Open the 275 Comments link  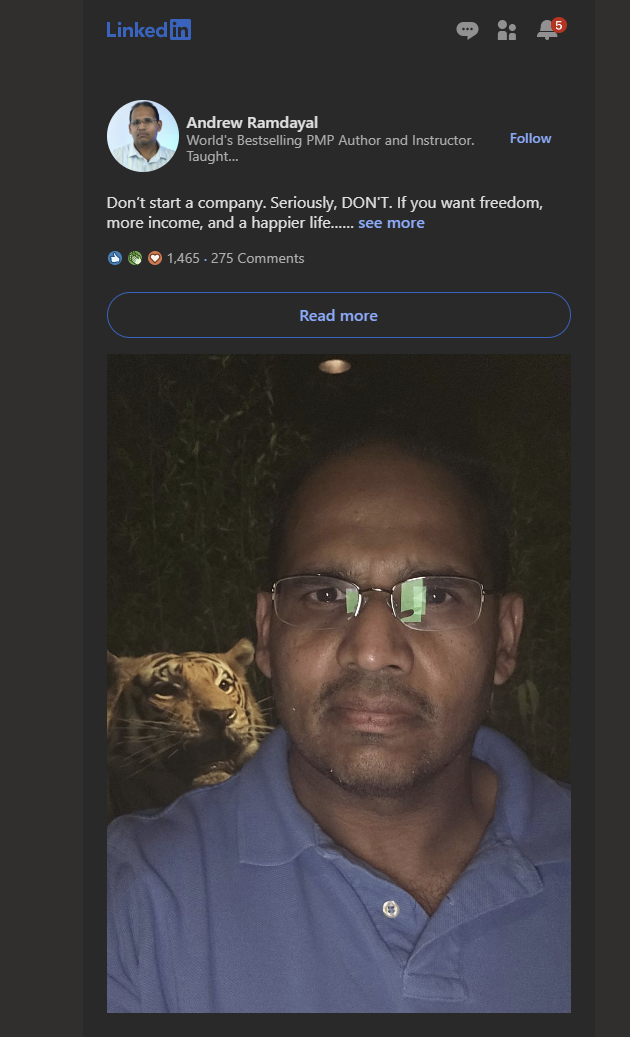tap(257, 258)
